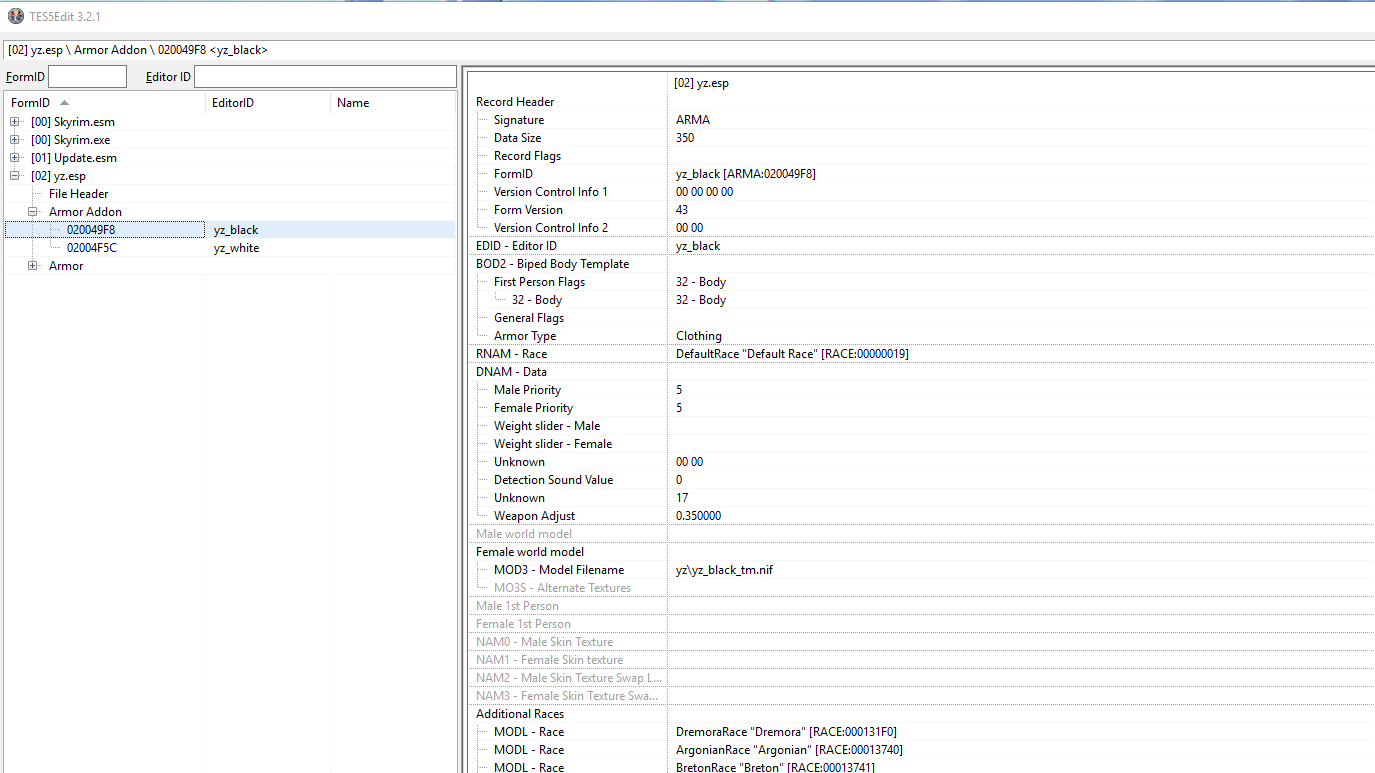The width and height of the screenshot is (1375, 773).
Task: Click the TES5Edit app icon in title bar
Action: pyautogui.click(x=16, y=16)
